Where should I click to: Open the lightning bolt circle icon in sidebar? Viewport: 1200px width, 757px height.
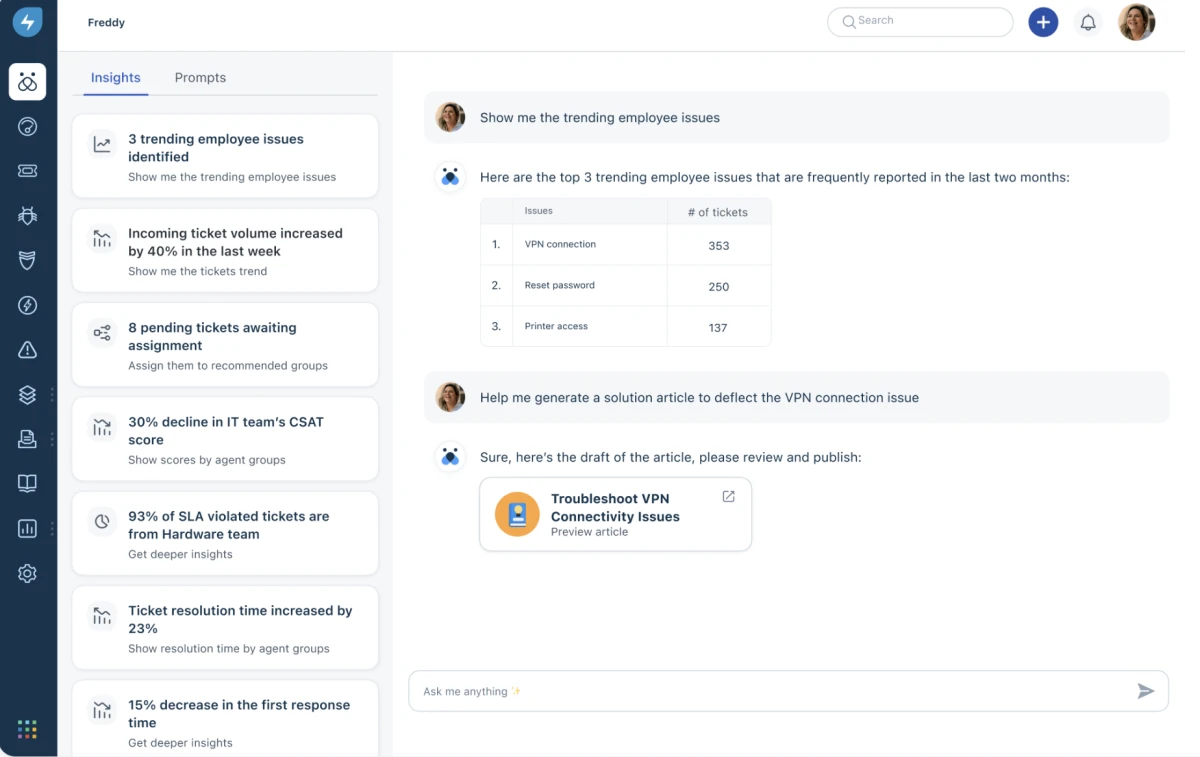pos(27,305)
